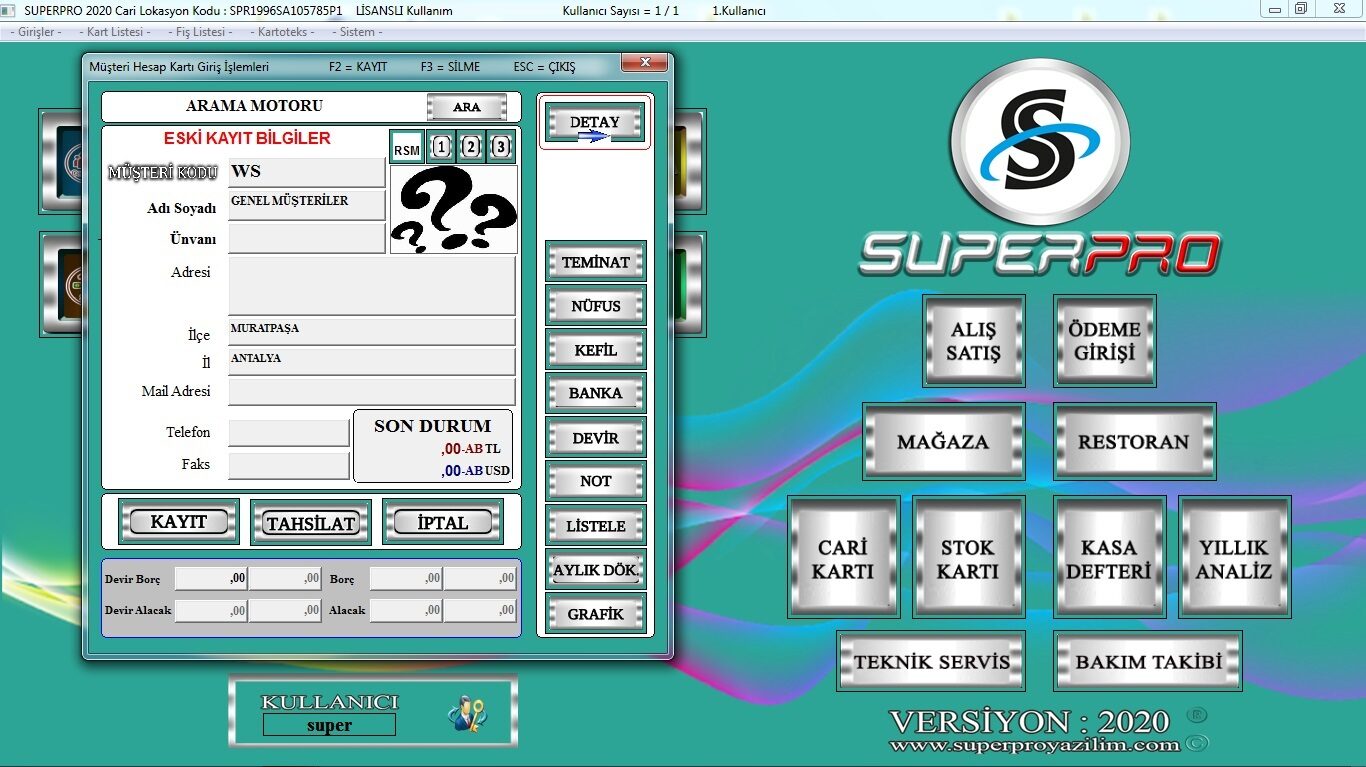Click the super username box

[x=329, y=725]
